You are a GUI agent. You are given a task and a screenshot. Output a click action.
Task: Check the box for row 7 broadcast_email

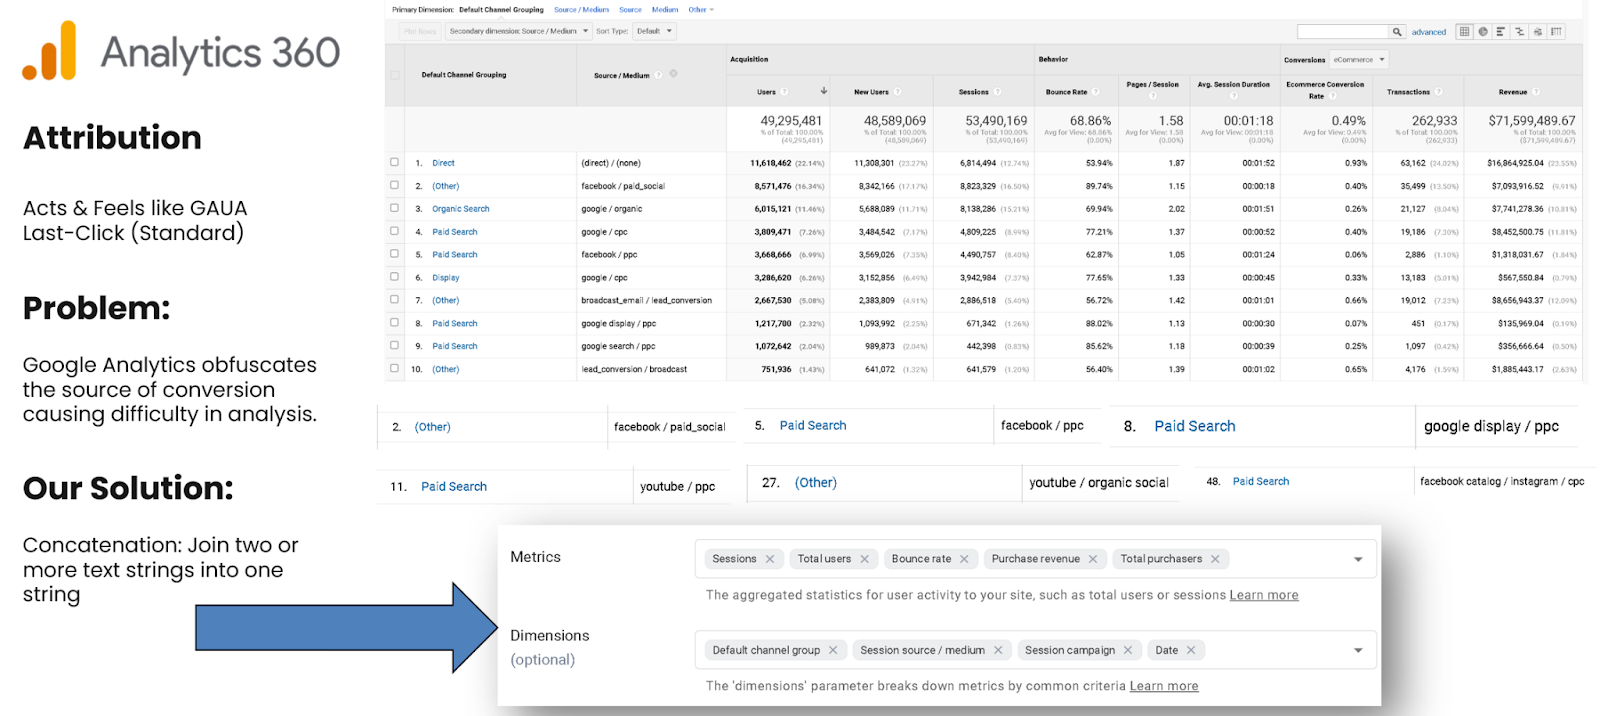tap(394, 299)
